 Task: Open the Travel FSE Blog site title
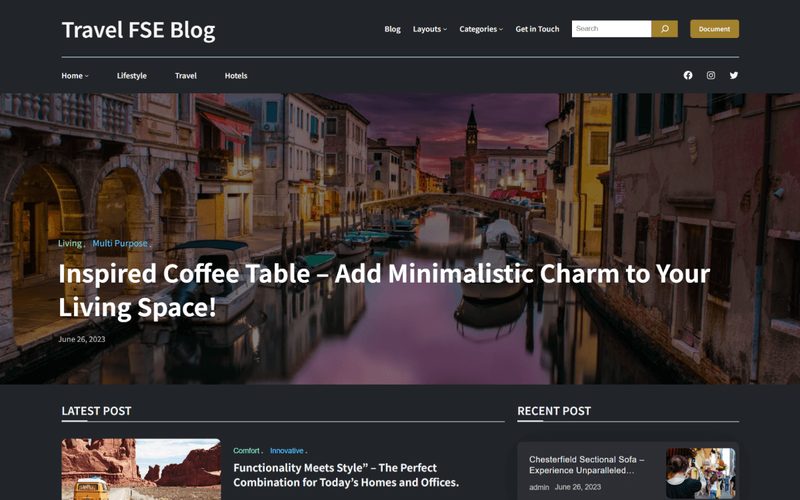138,30
